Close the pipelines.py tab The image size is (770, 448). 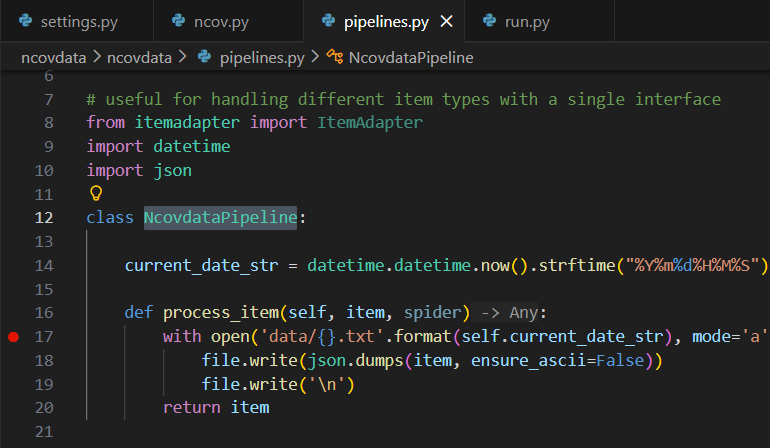pyautogui.click(x=446, y=20)
